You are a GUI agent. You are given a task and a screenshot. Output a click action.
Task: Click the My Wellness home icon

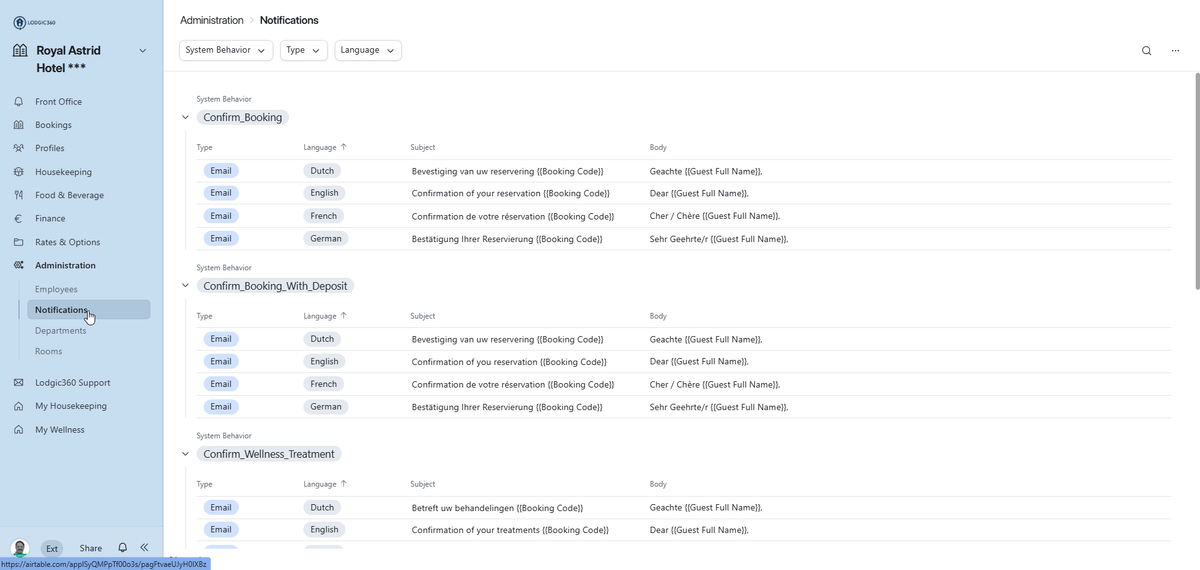(18, 430)
